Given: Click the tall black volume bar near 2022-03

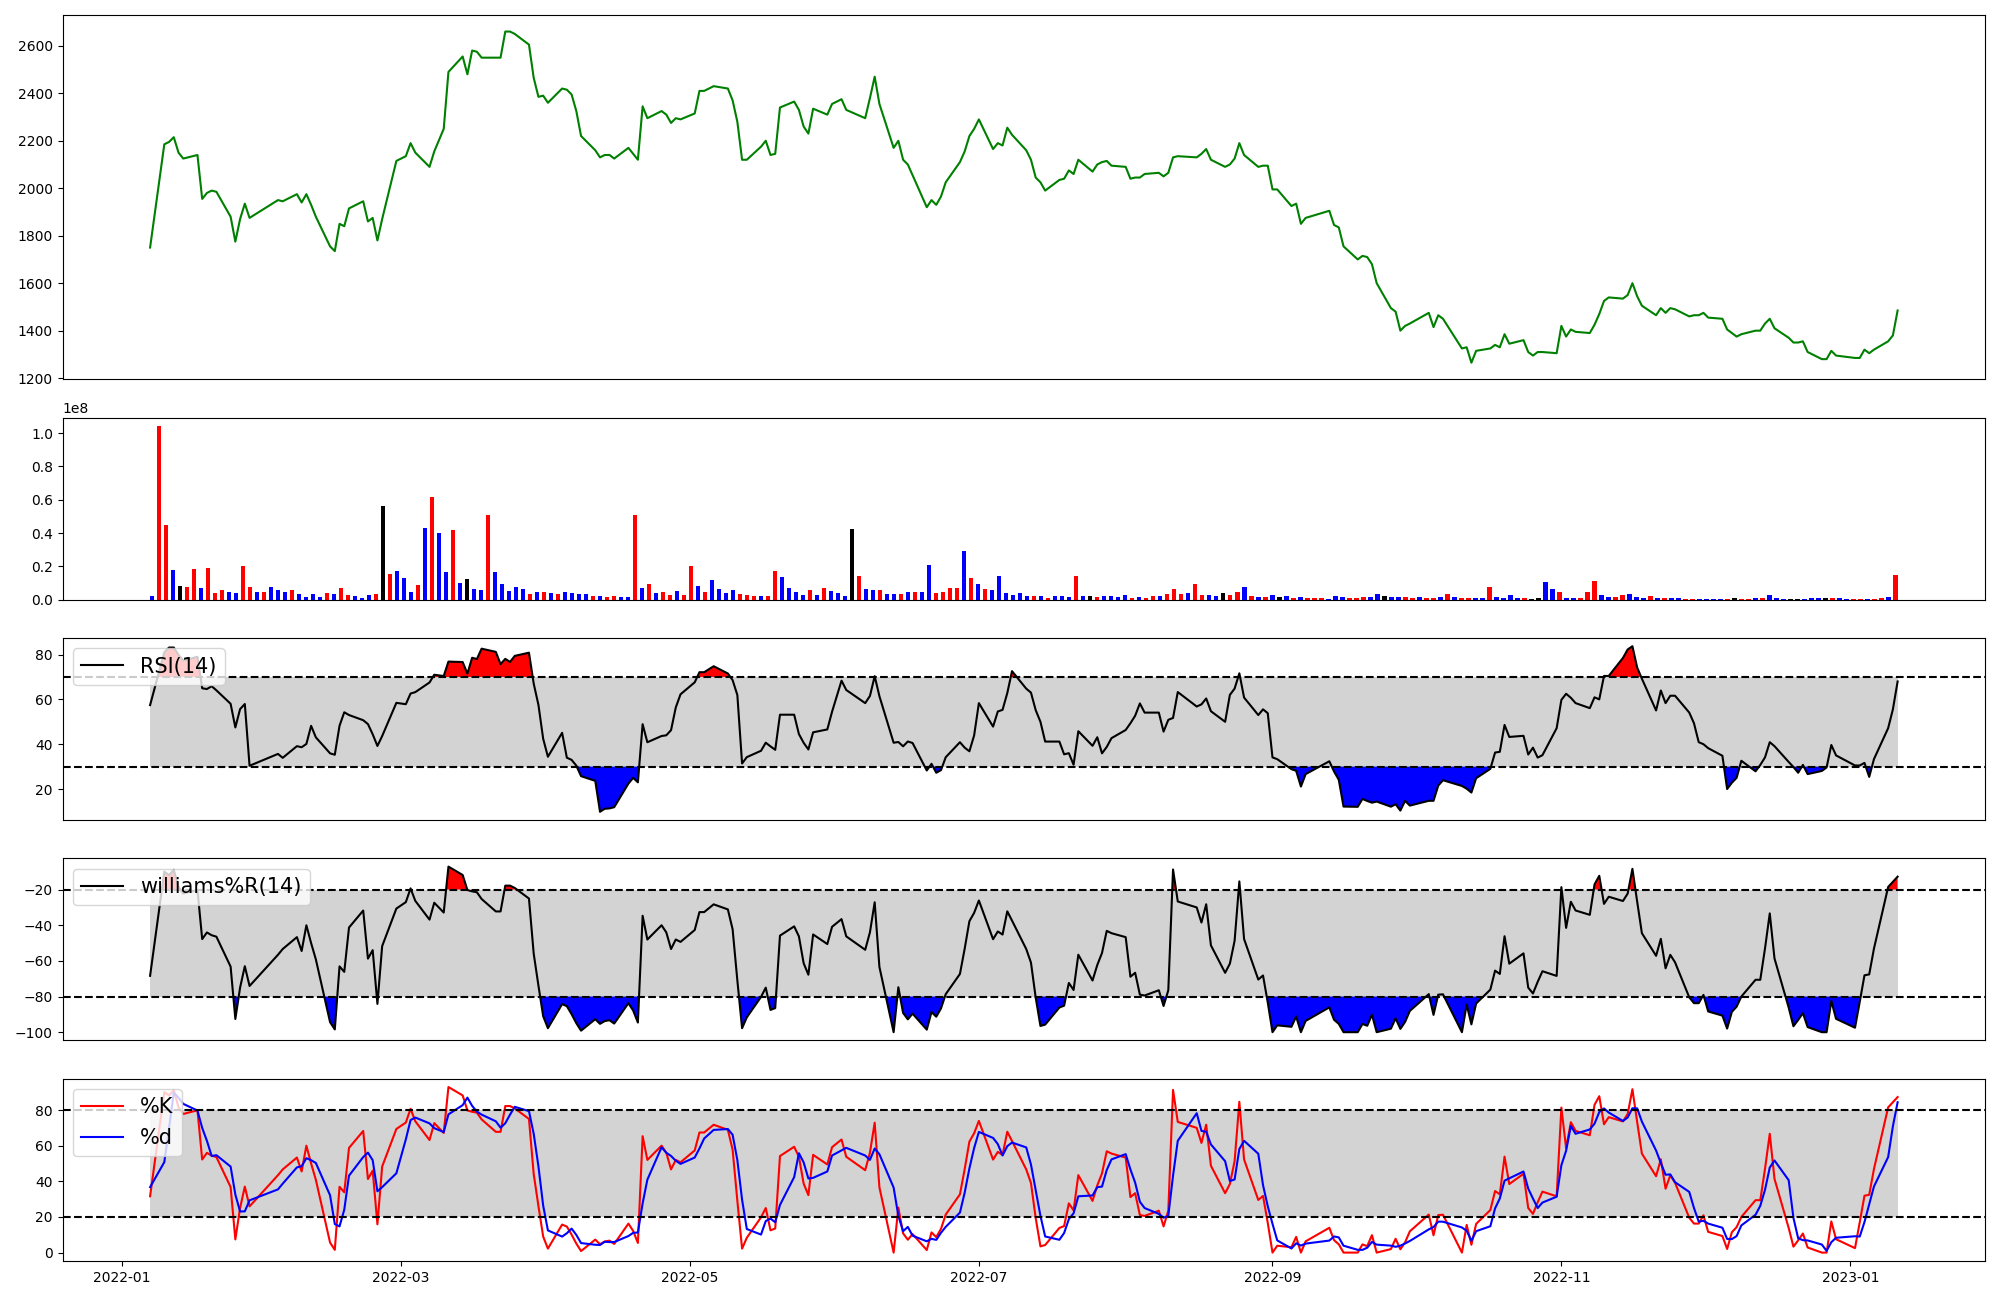Looking at the screenshot, I should (383, 552).
